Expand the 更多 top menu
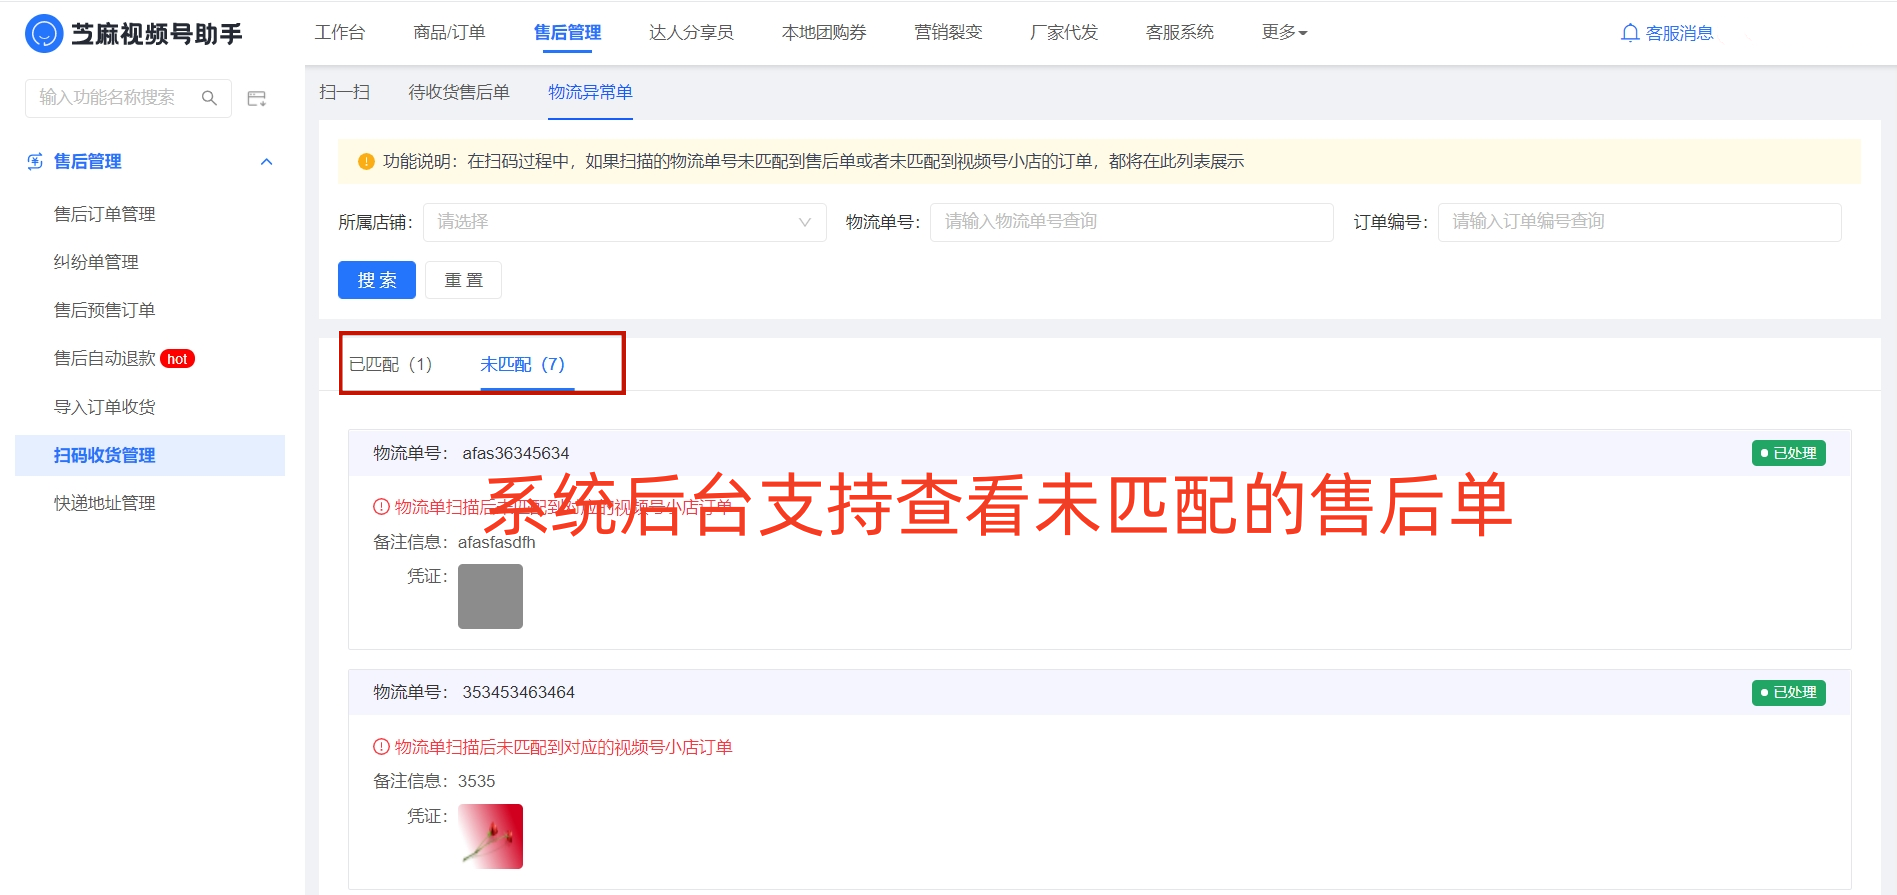Viewport: 1897px width, 895px height. (x=1284, y=32)
